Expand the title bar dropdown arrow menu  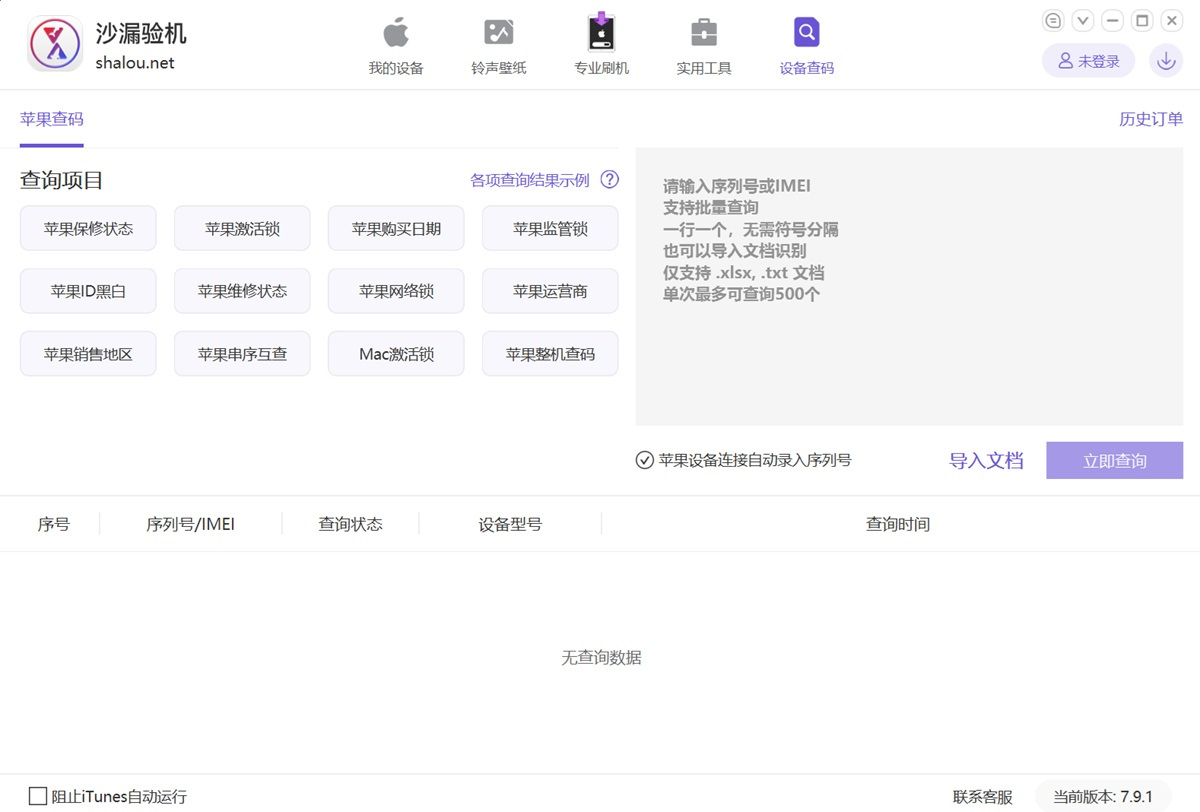pos(1082,21)
